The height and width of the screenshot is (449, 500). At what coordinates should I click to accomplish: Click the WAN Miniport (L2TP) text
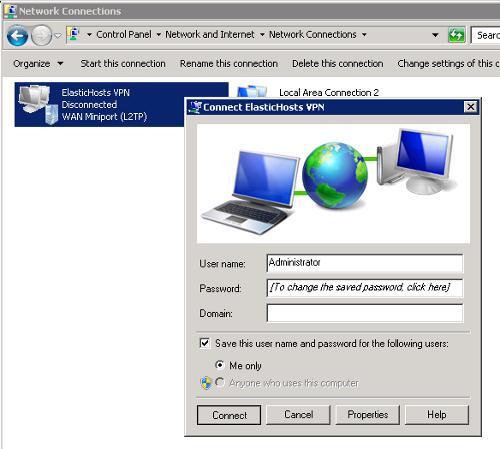tap(104, 117)
